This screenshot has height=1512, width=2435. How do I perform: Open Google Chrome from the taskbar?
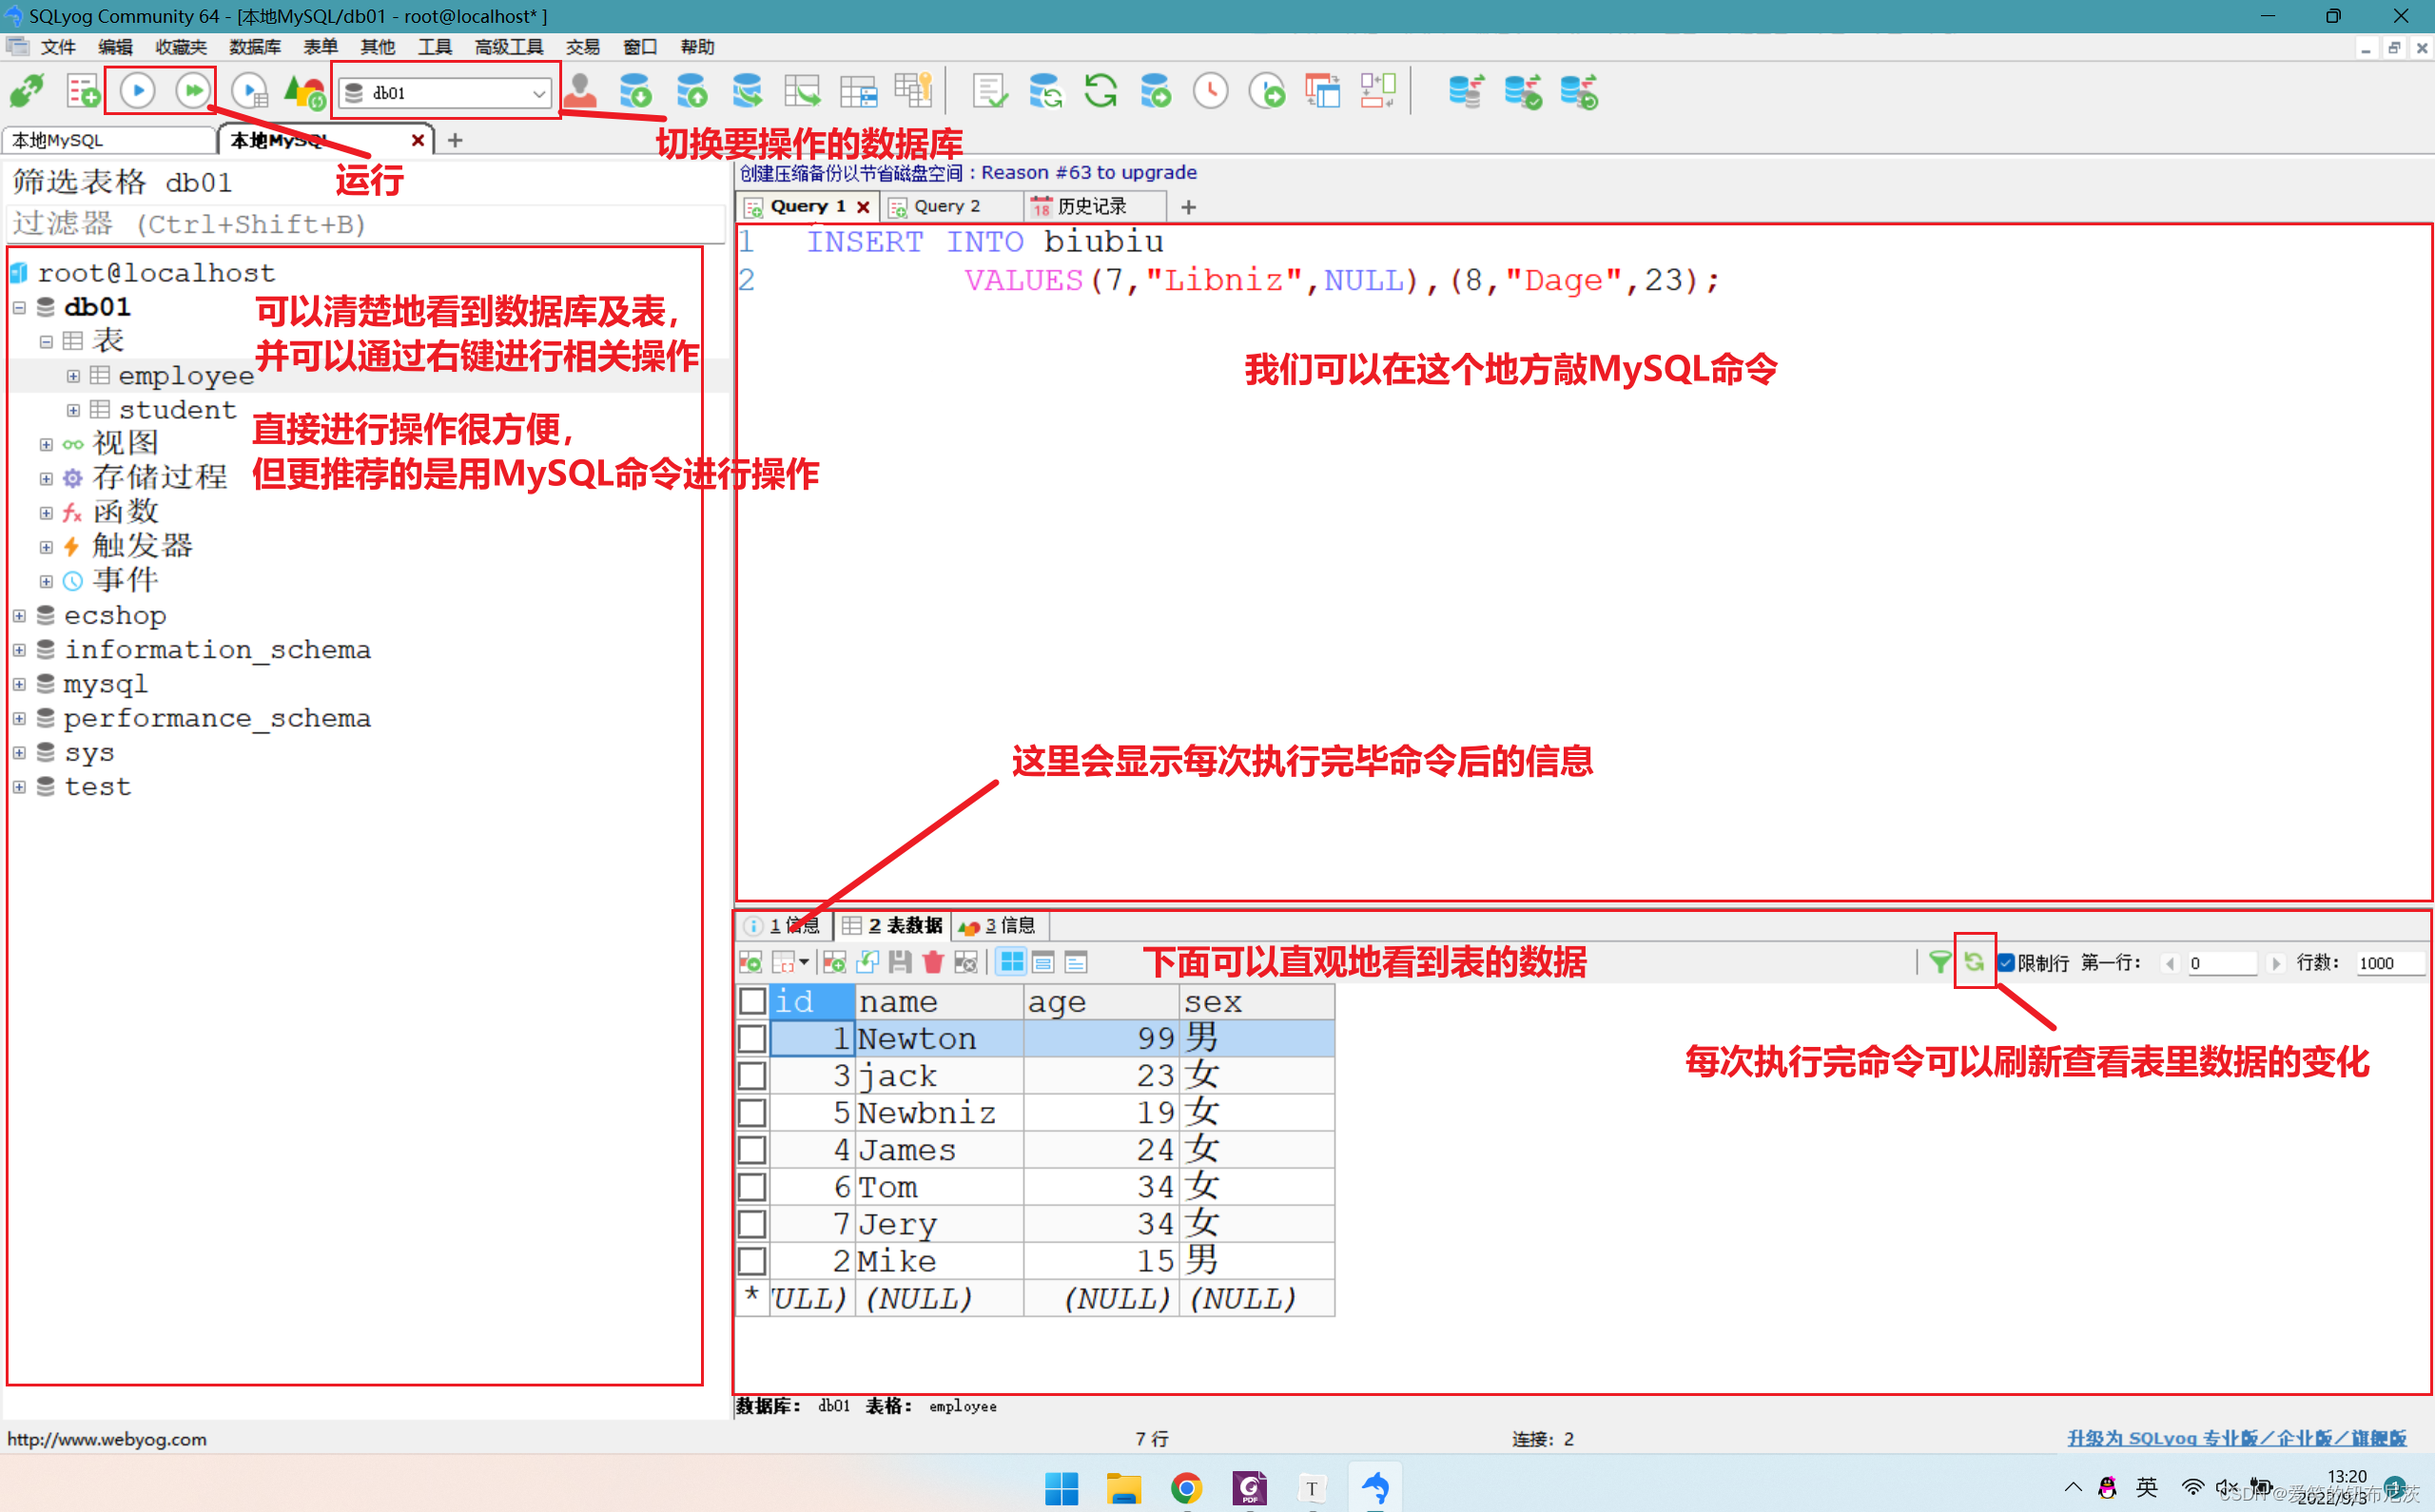(1187, 1488)
